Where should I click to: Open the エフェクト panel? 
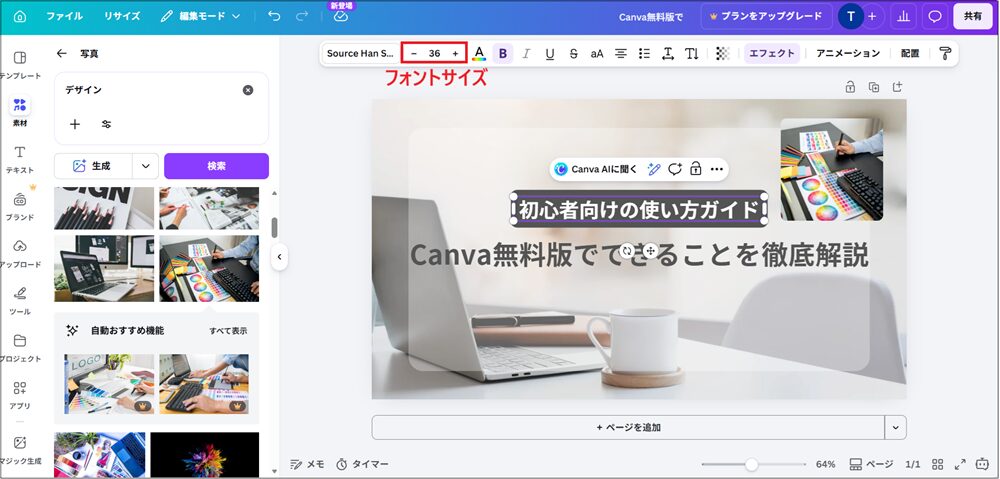772,54
